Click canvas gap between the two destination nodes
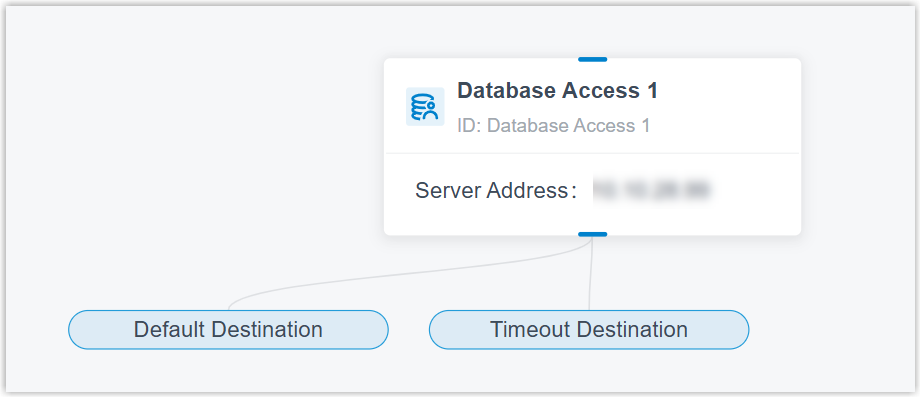Screen dimensions: 921x398 [x=409, y=330]
